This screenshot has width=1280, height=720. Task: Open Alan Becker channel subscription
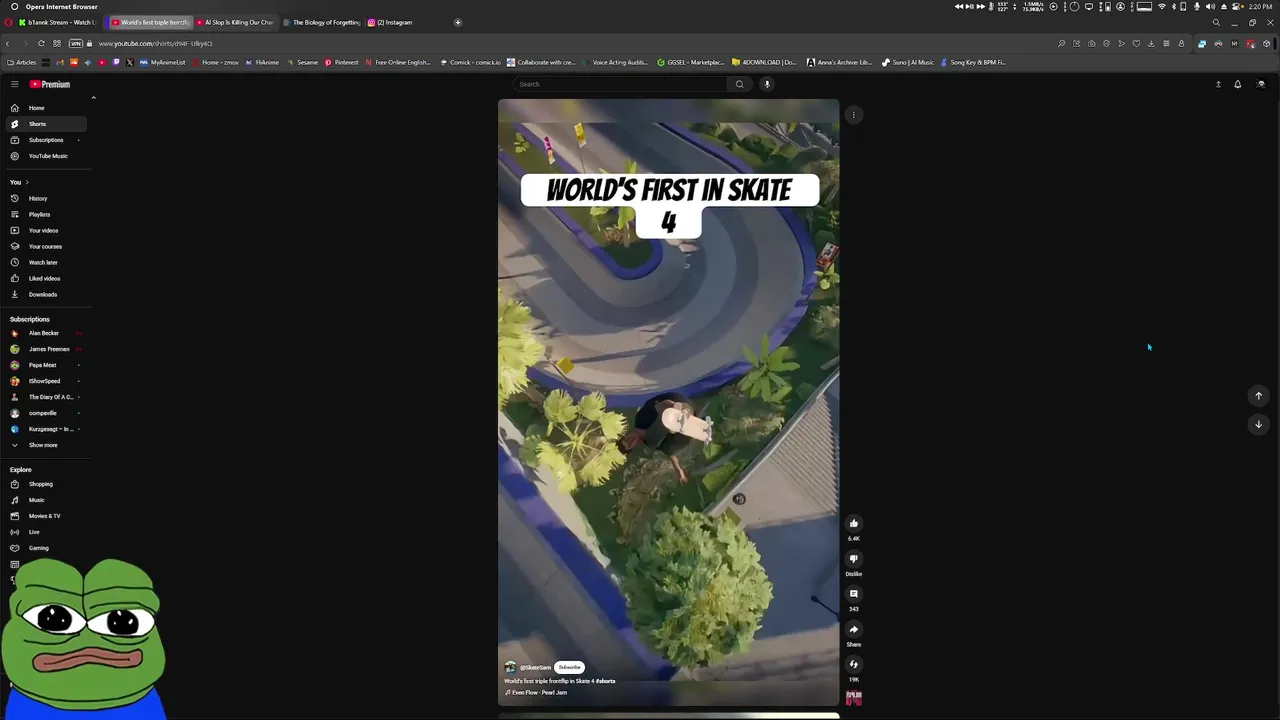(45, 333)
